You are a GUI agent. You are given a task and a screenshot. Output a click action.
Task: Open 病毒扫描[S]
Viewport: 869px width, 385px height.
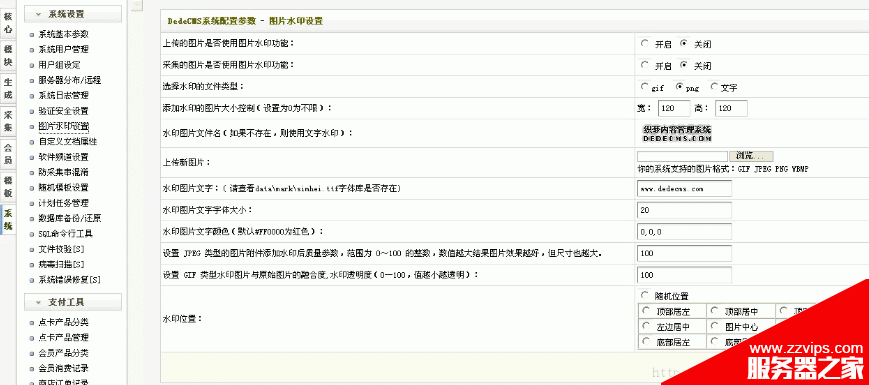(61, 264)
